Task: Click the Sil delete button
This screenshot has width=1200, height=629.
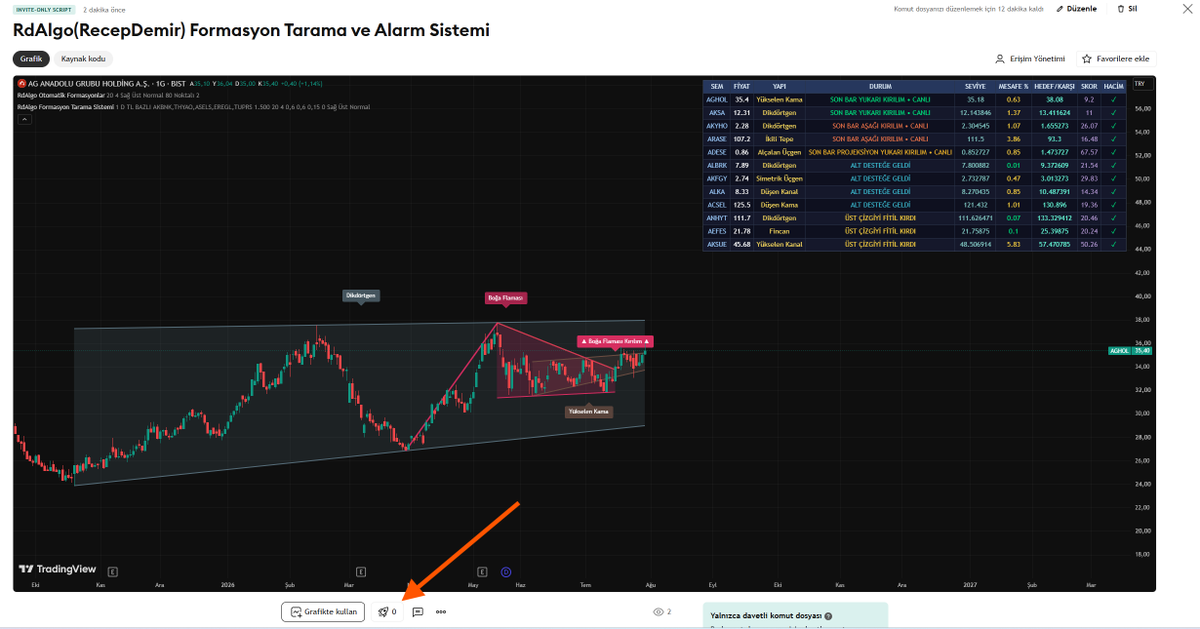Action: [x=1127, y=9]
